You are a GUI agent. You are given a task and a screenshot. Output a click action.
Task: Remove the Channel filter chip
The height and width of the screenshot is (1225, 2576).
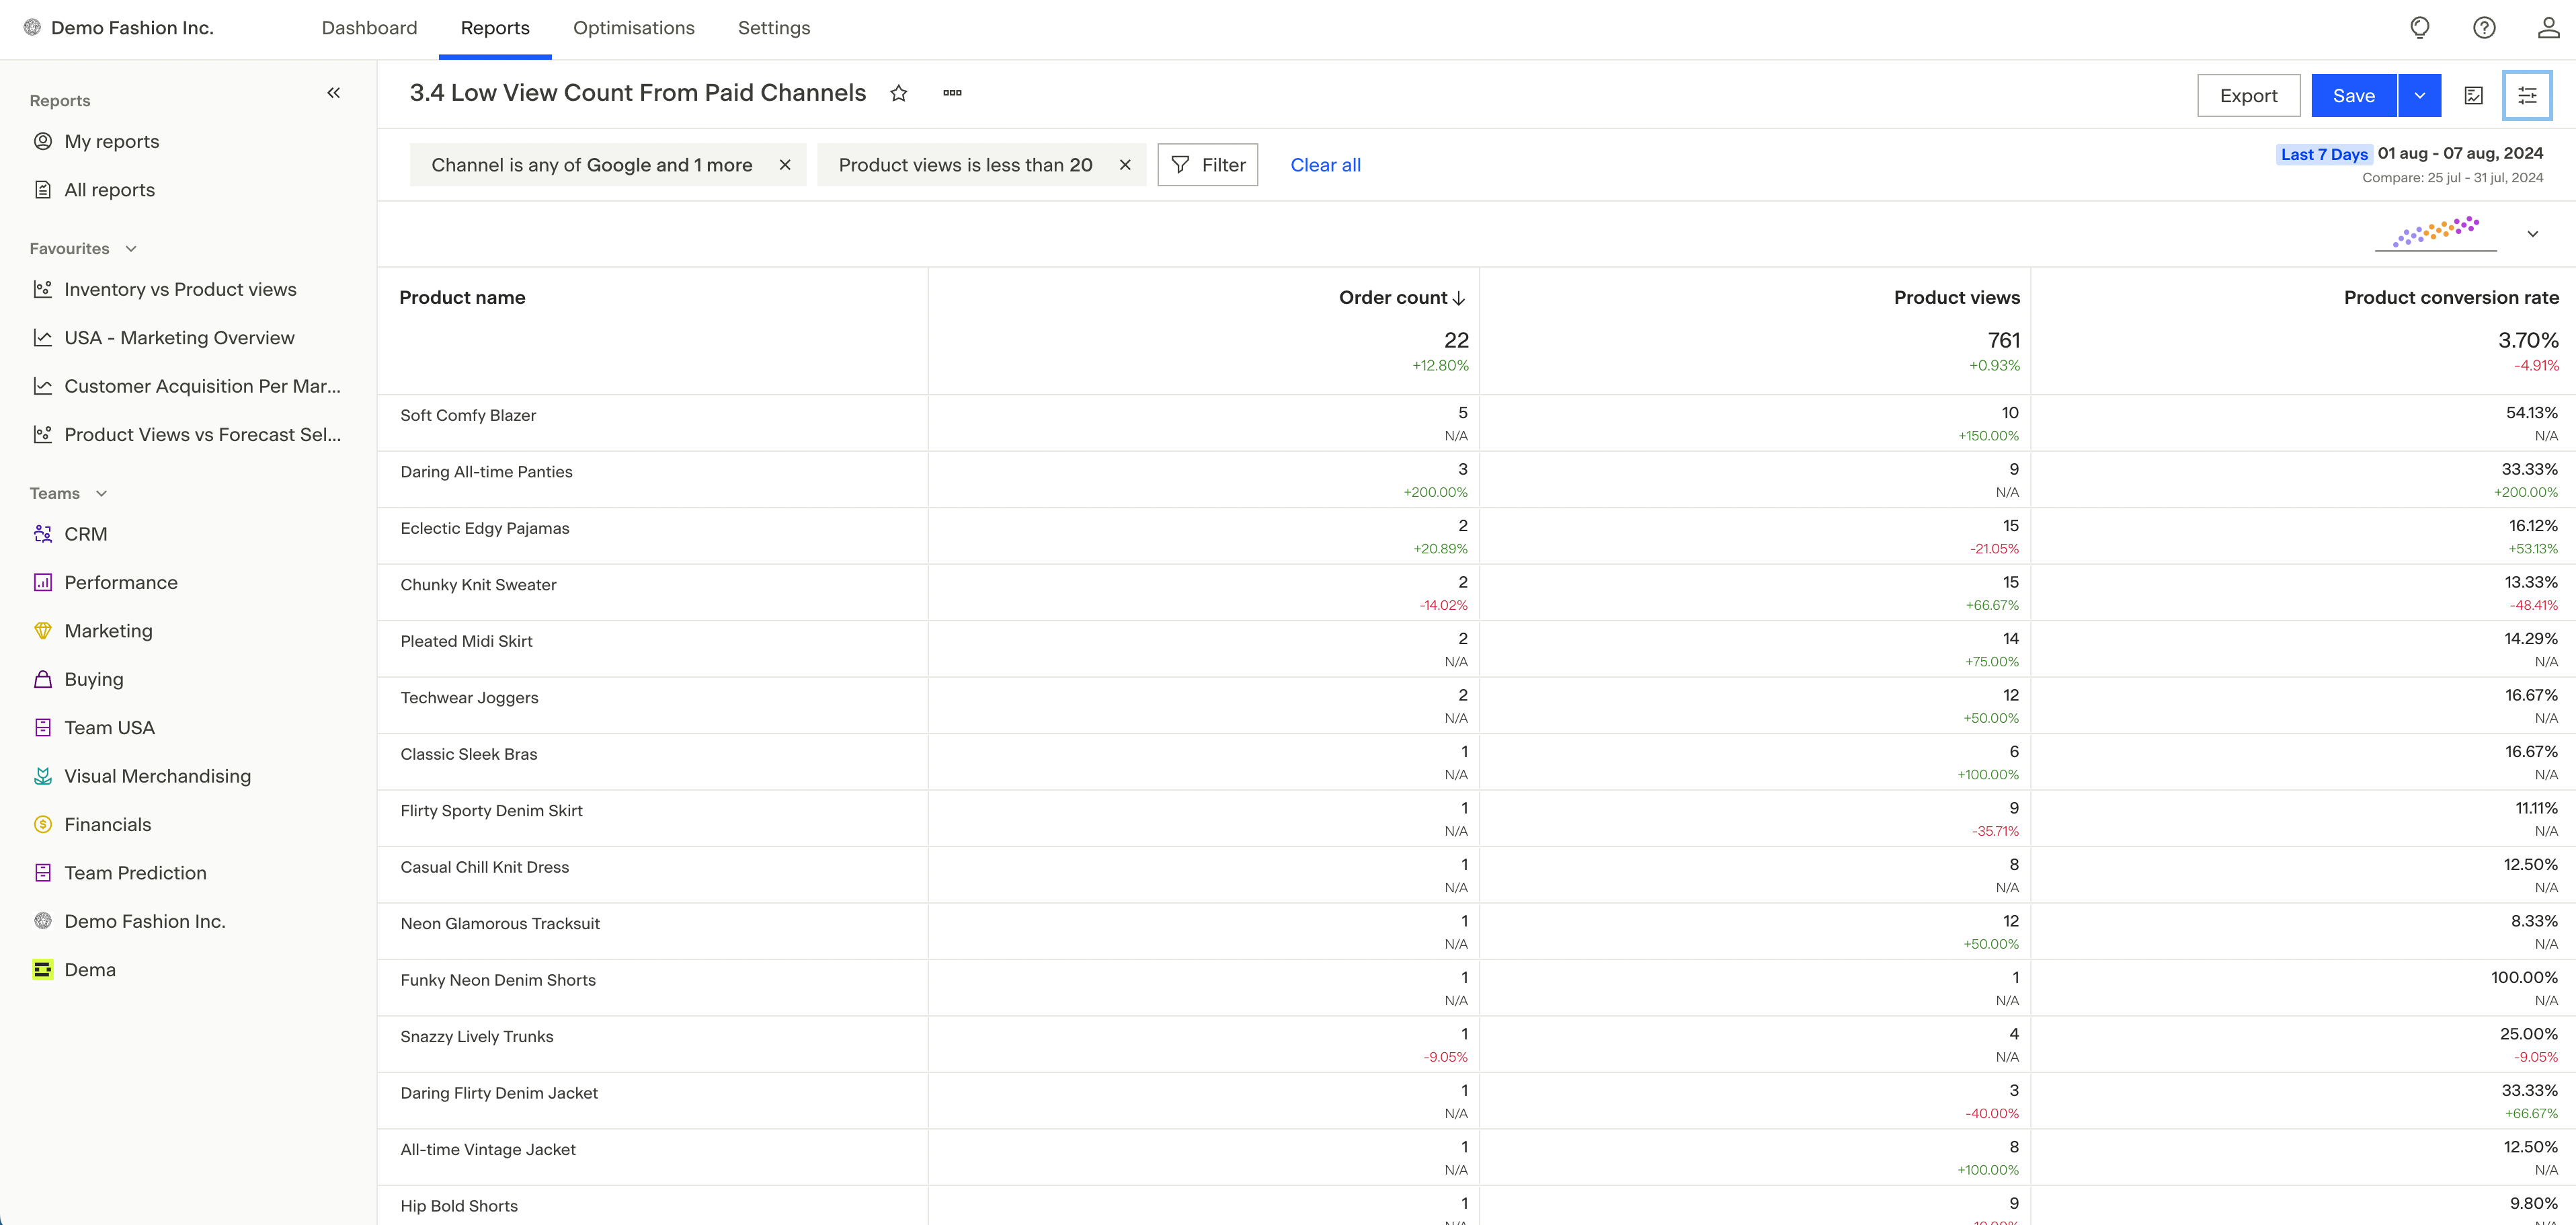(785, 165)
